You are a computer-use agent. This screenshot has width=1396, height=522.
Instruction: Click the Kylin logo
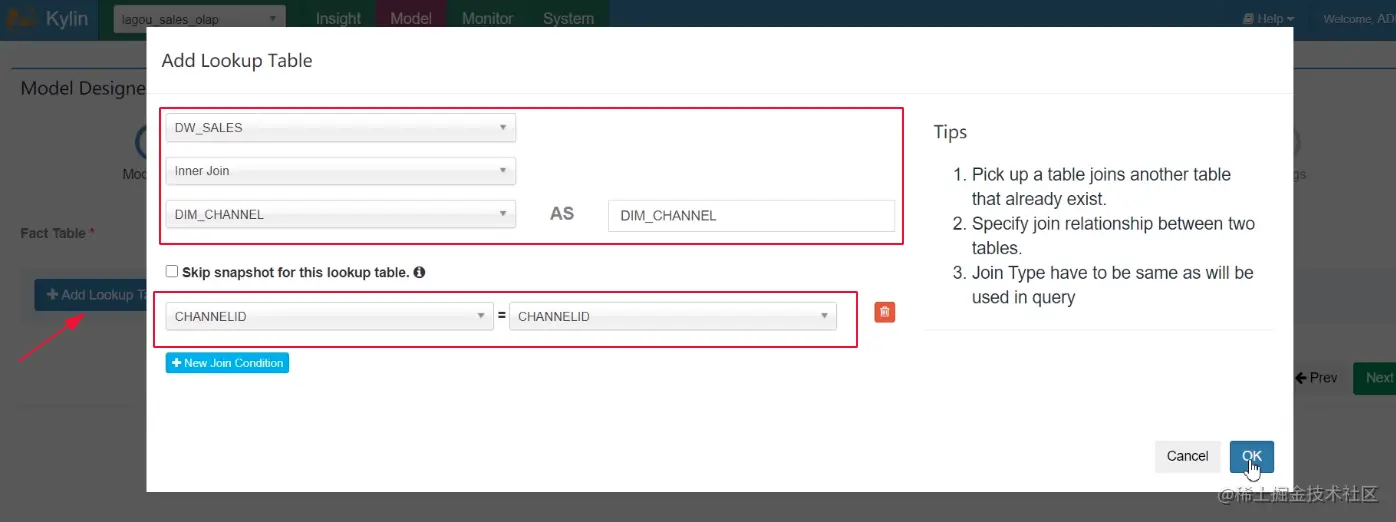[49, 19]
